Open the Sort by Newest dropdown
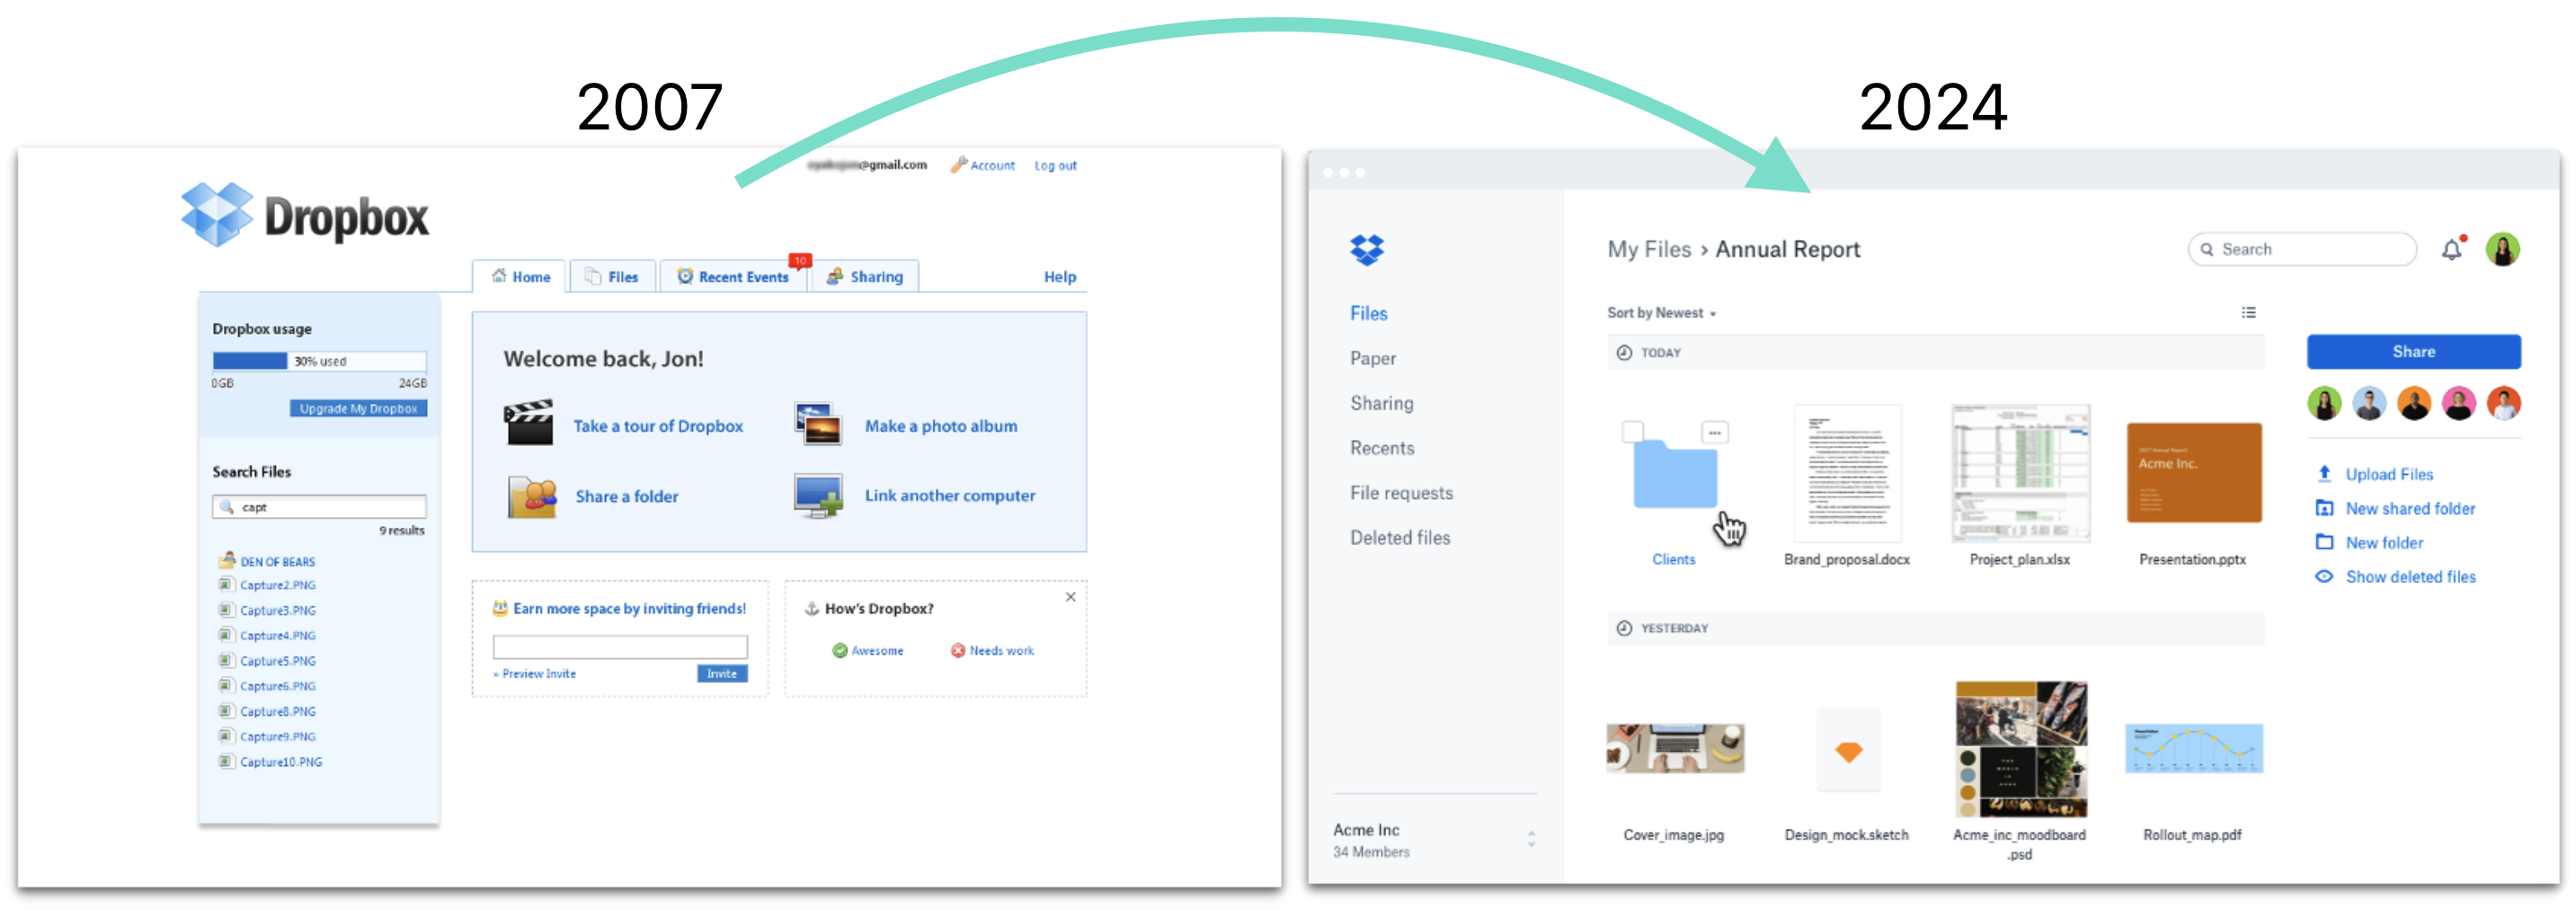 point(1661,313)
